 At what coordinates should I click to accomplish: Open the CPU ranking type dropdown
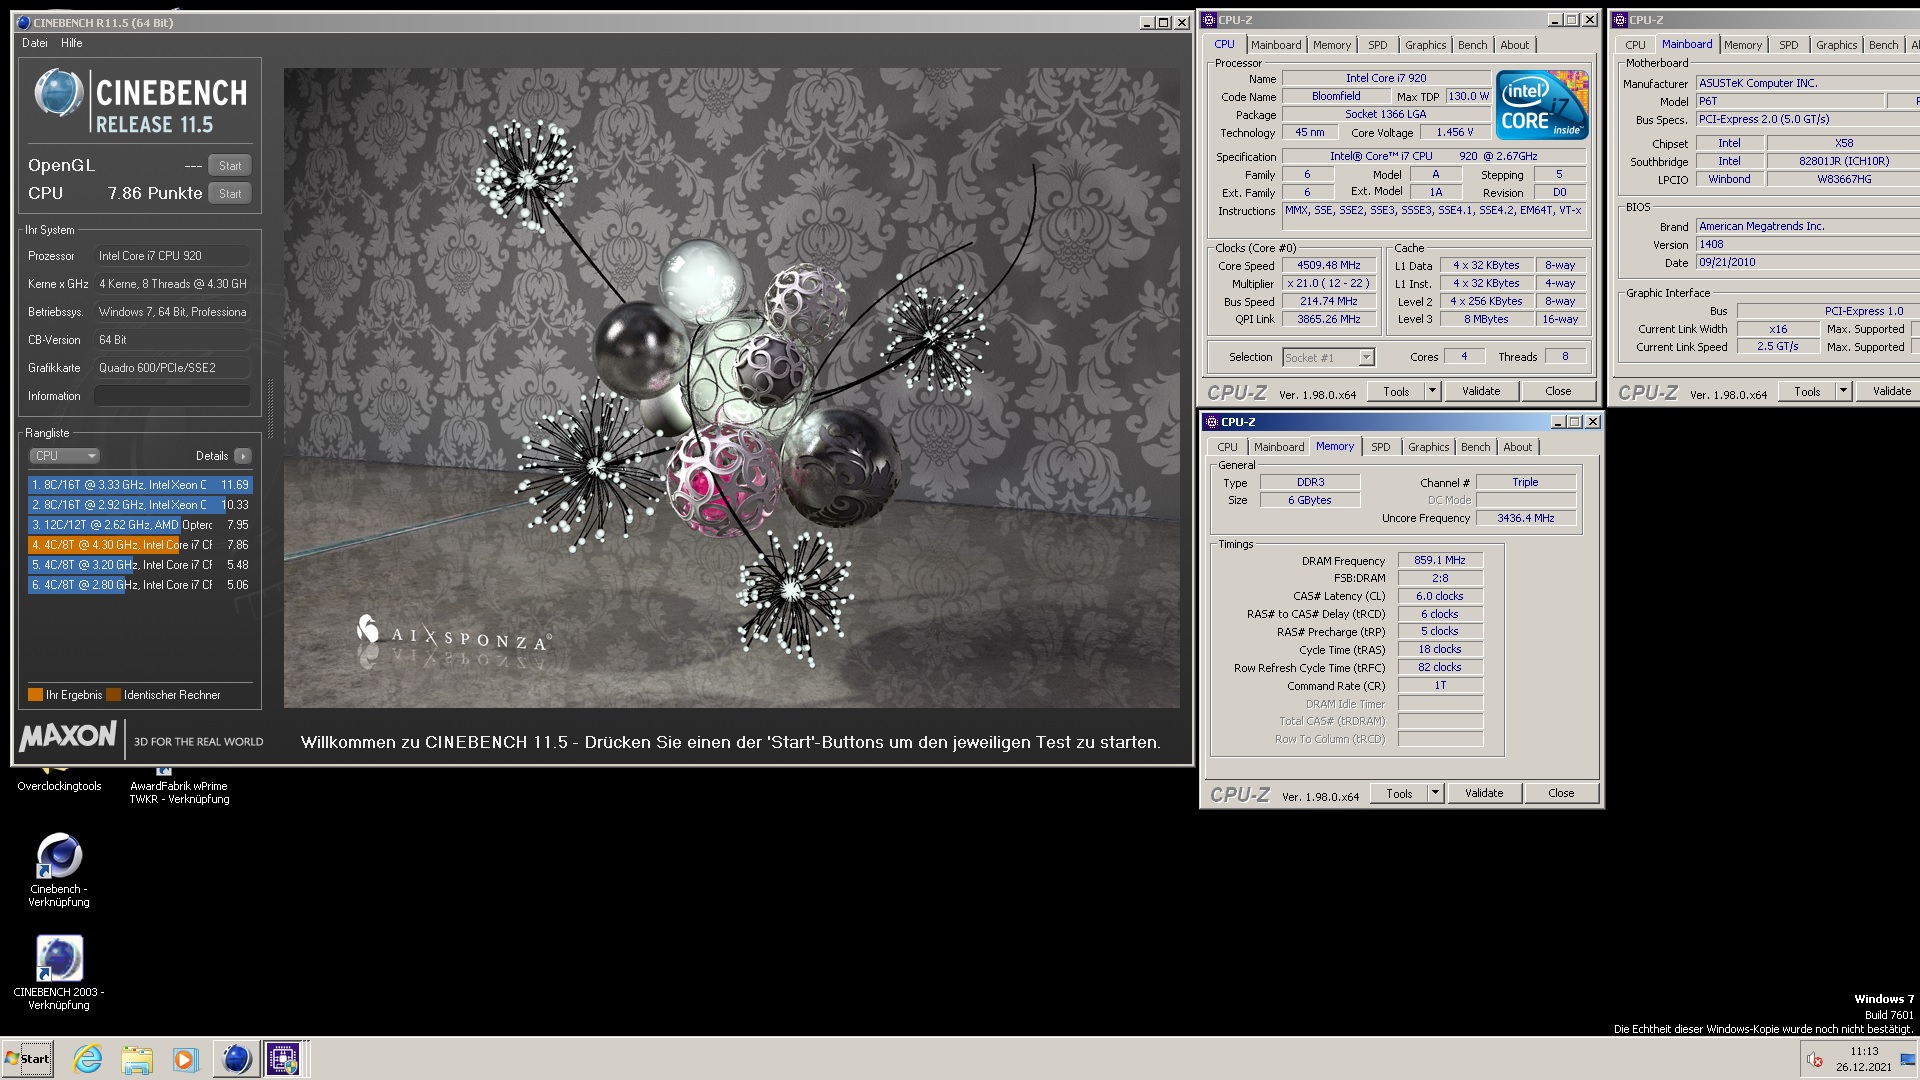pos(64,456)
